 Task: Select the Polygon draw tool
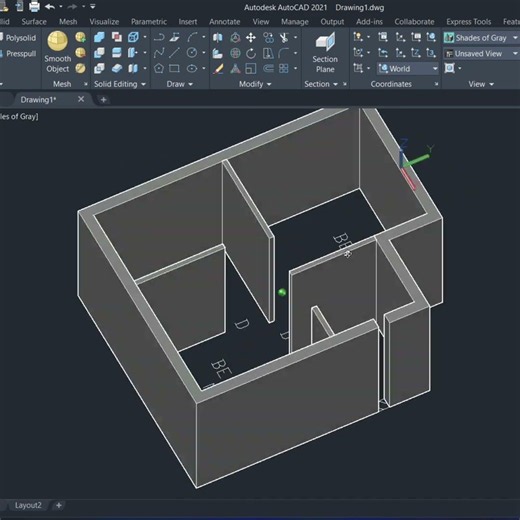pos(159,68)
